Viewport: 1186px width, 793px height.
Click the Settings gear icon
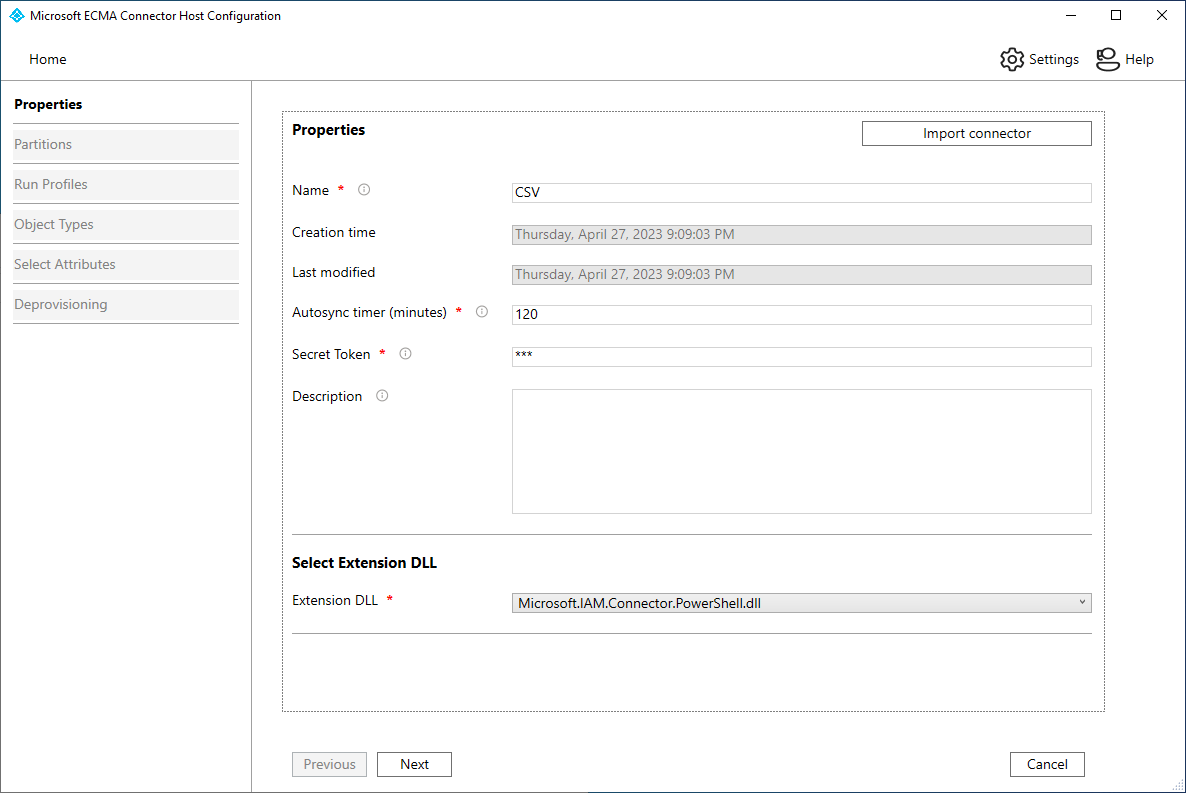(1011, 59)
